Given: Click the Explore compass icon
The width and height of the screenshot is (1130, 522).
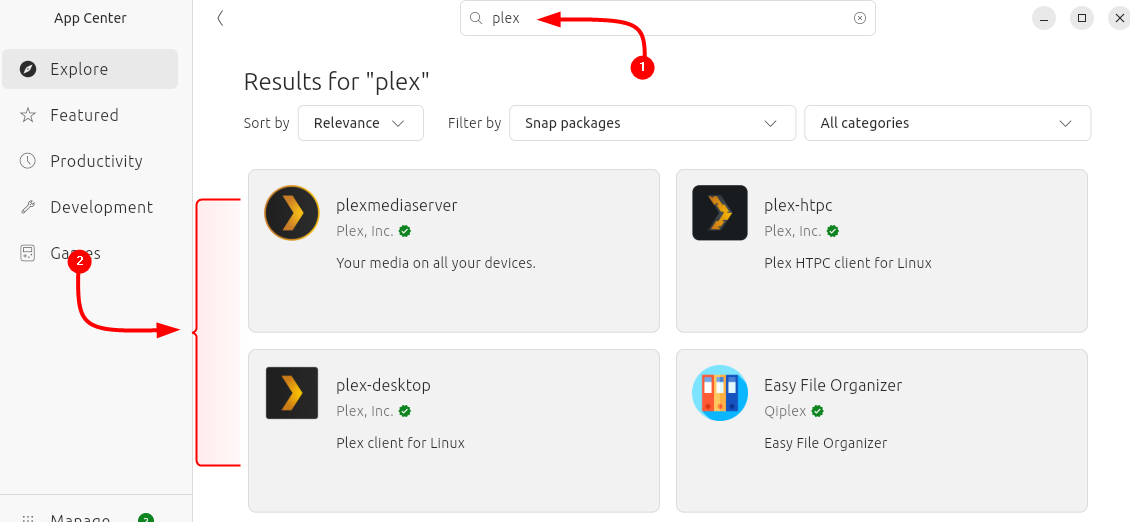Looking at the screenshot, I should click(x=28, y=69).
